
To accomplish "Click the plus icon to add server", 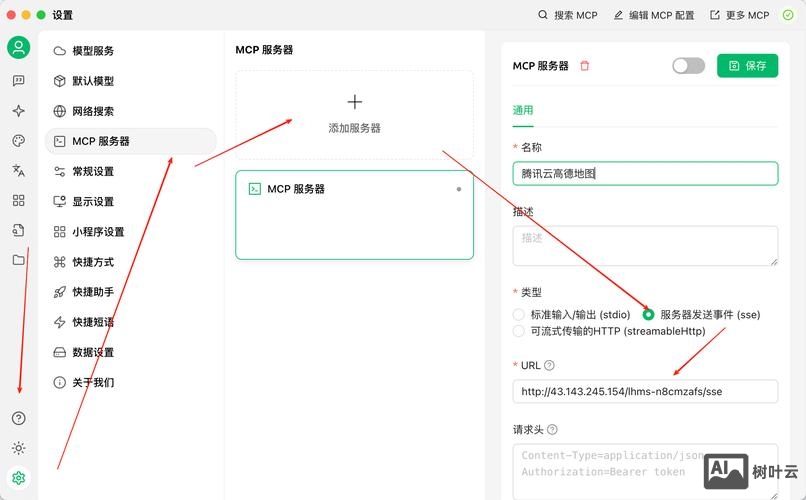I will [355, 102].
